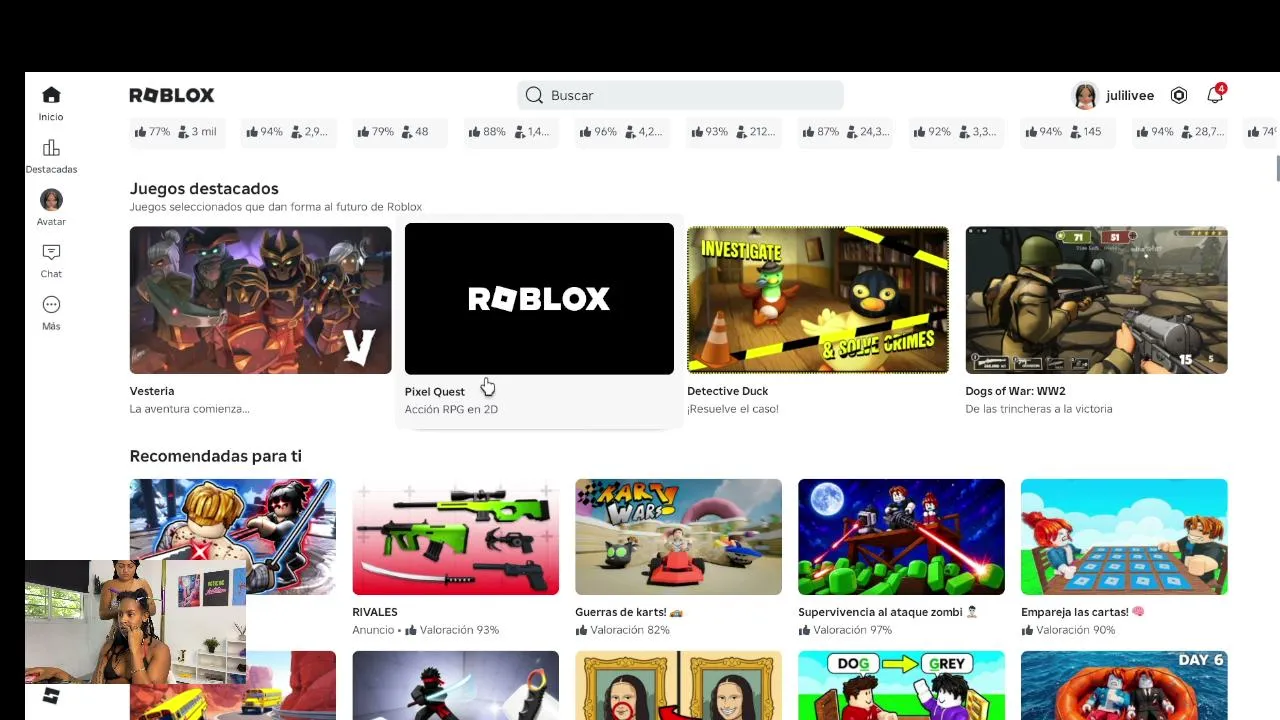Open the julilivee profile avatar picture
Screen dimensions: 1280x720
(x=1085, y=95)
